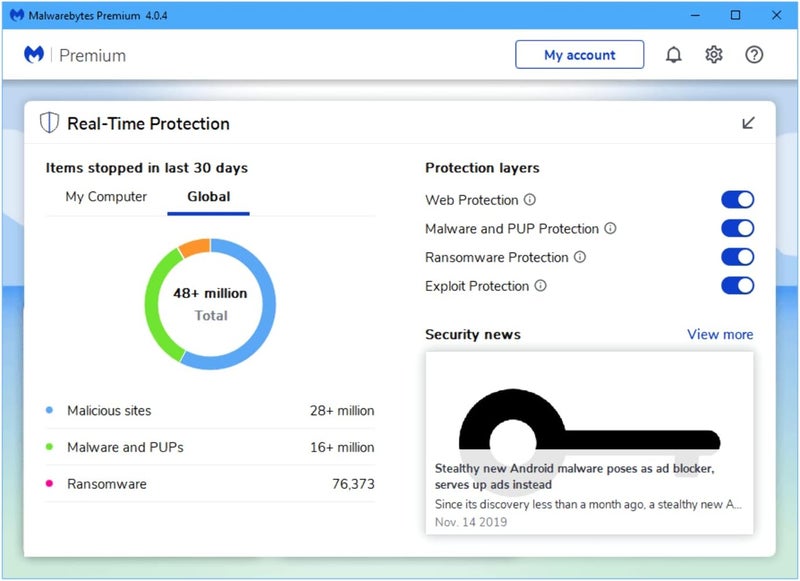800x581 pixels.
Task: Disable the Ransomware Protection switch
Action: (x=737, y=257)
